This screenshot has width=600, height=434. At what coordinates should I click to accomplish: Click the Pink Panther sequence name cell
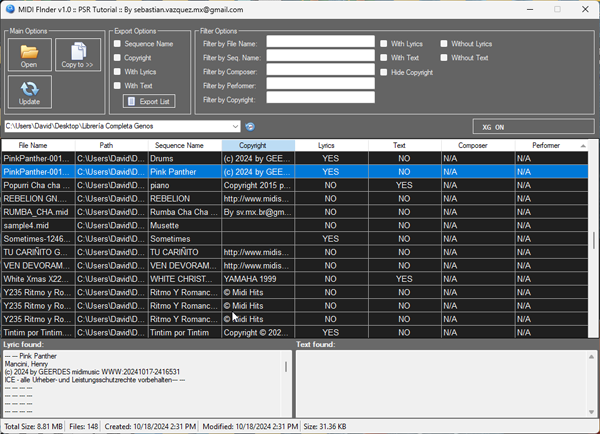point(185,172)
